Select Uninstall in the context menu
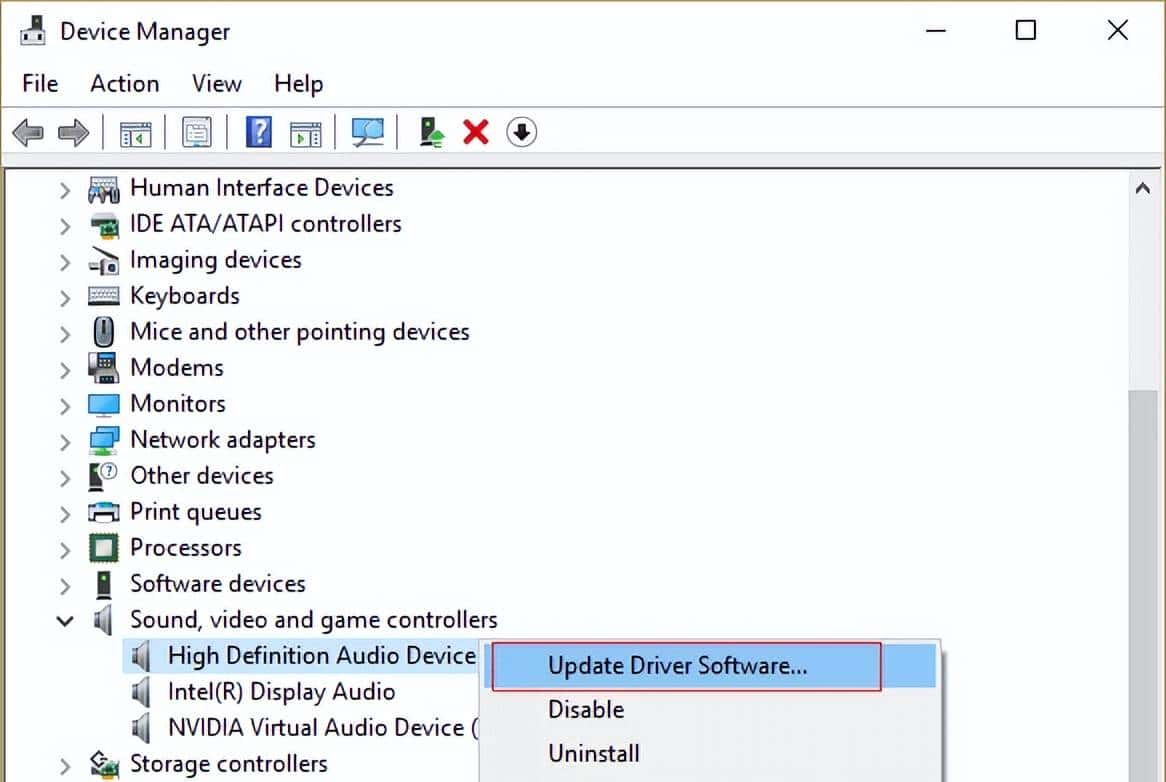Viewport: 1166px width, 782px height. click(x=594, y=754)
